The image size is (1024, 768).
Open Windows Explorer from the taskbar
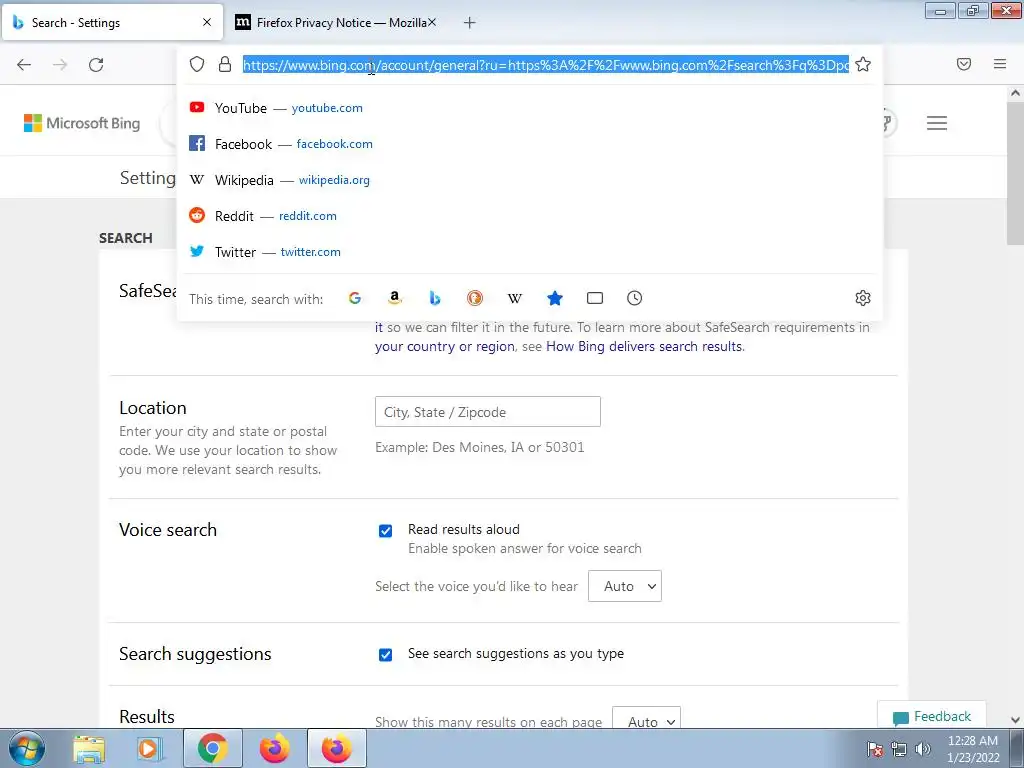pos(89,749)
